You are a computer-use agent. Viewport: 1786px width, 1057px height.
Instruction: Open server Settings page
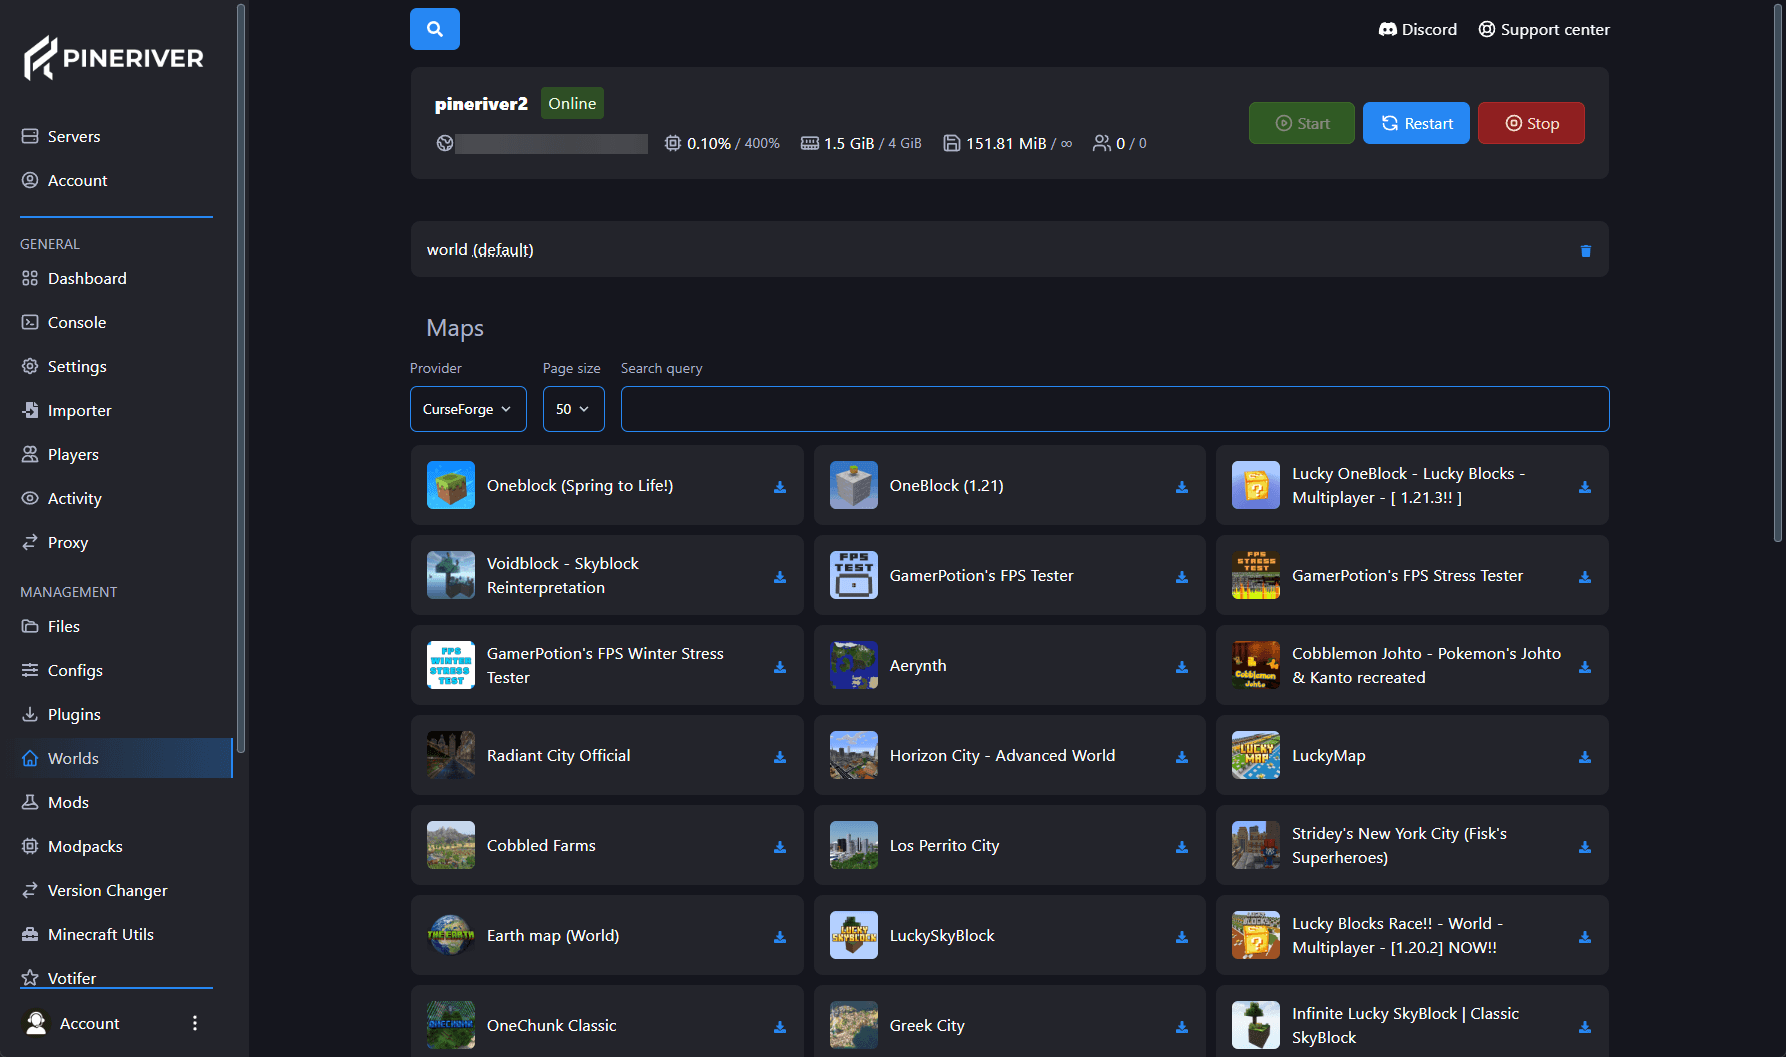64,366
